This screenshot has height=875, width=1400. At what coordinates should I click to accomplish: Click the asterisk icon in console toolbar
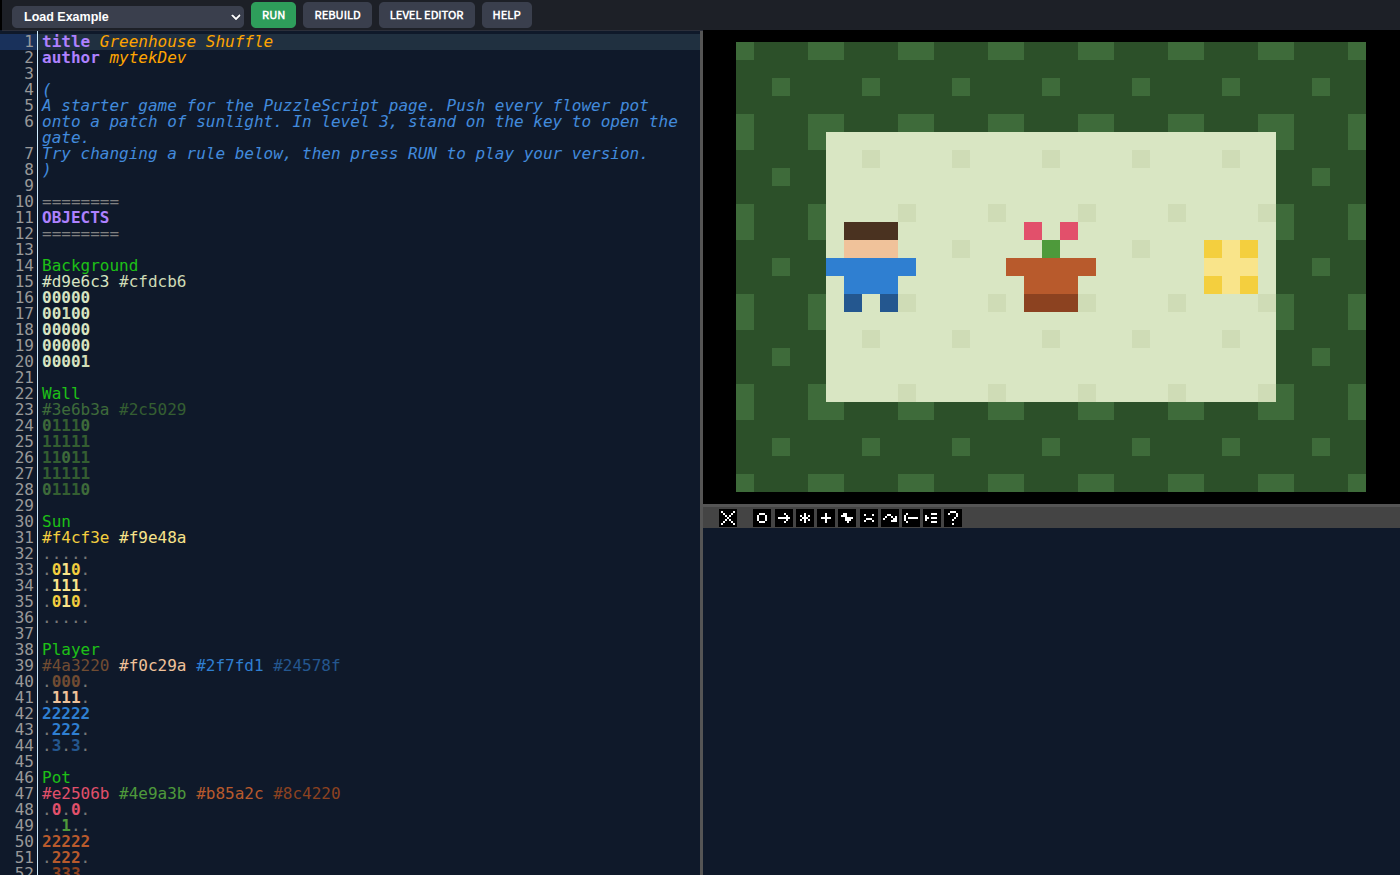(805, 518)
